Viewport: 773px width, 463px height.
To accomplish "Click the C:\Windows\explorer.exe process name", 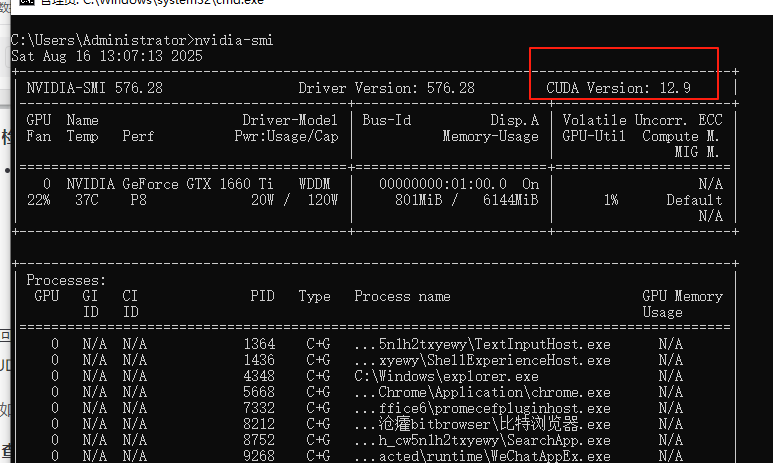I will [x=446, y=376].
